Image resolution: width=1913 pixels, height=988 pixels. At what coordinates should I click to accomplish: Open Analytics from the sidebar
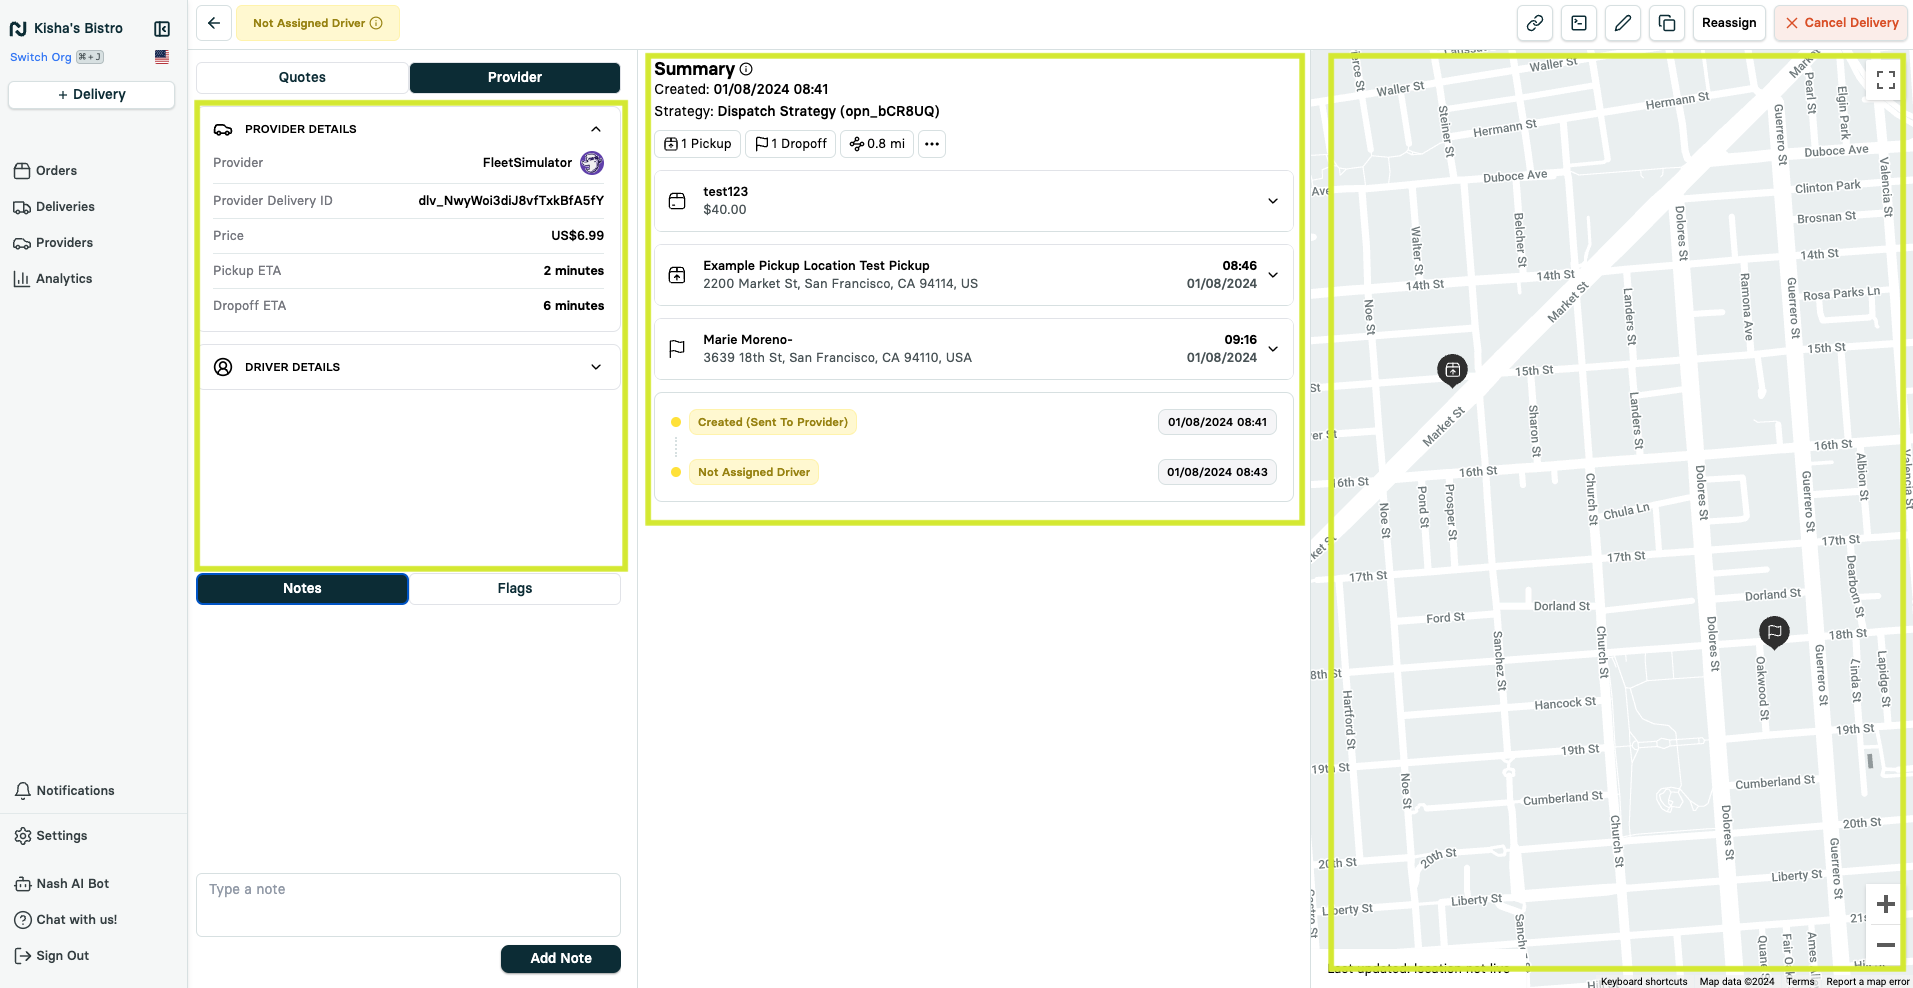[64, 279]
